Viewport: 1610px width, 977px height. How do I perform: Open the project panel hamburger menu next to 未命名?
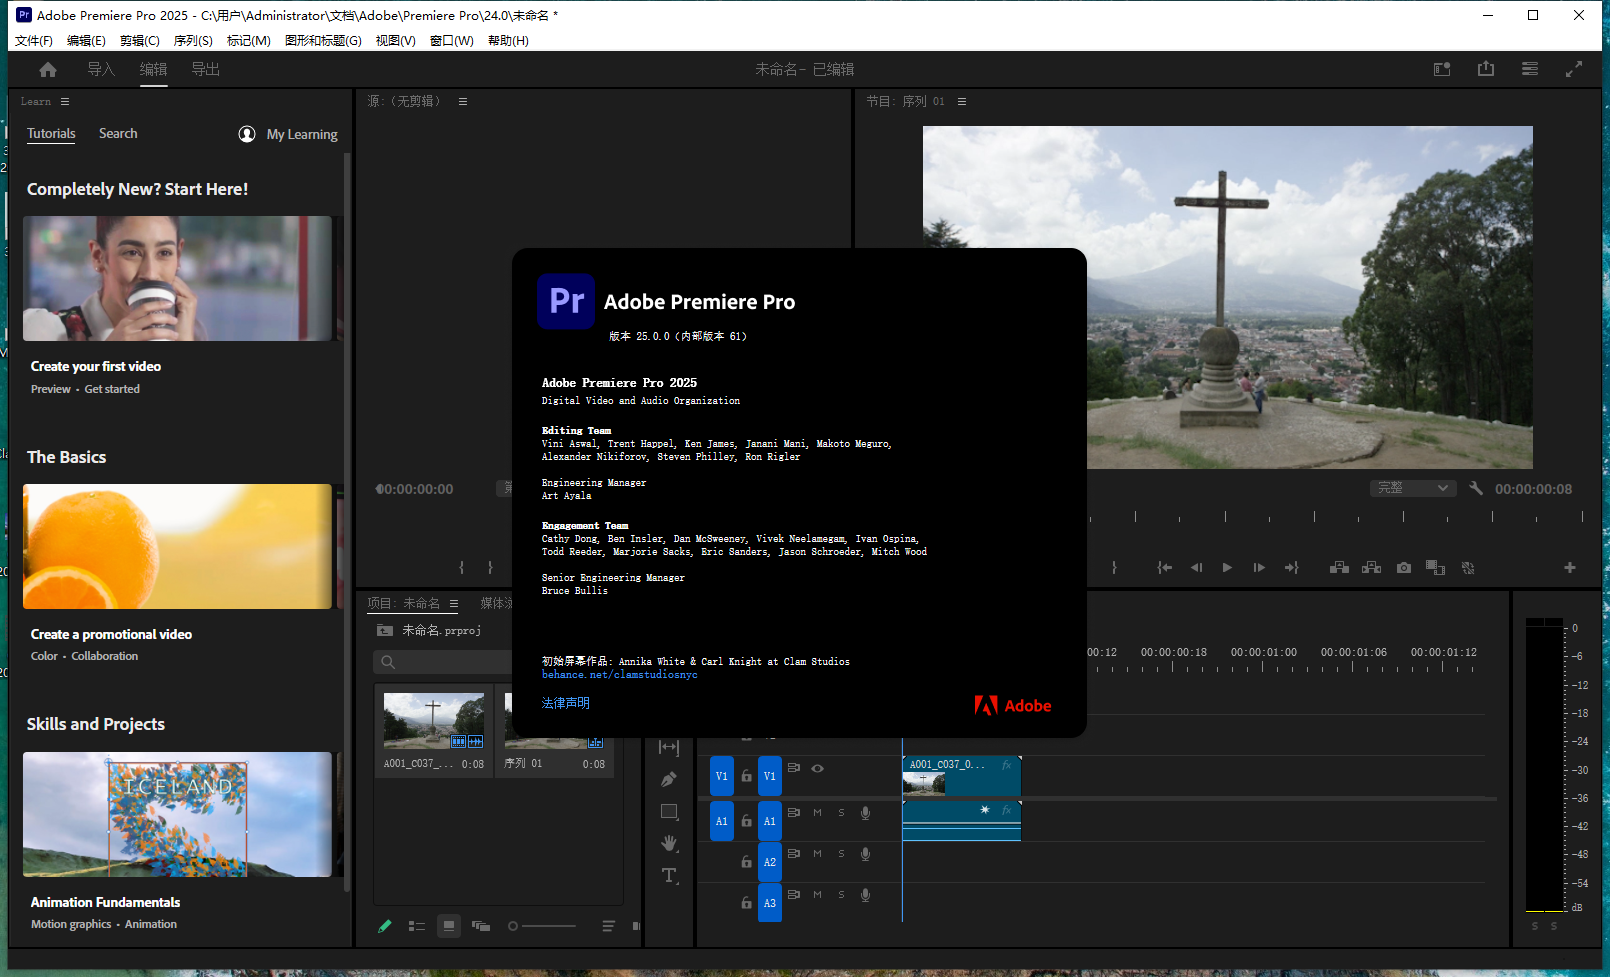(x=453, y=603)
